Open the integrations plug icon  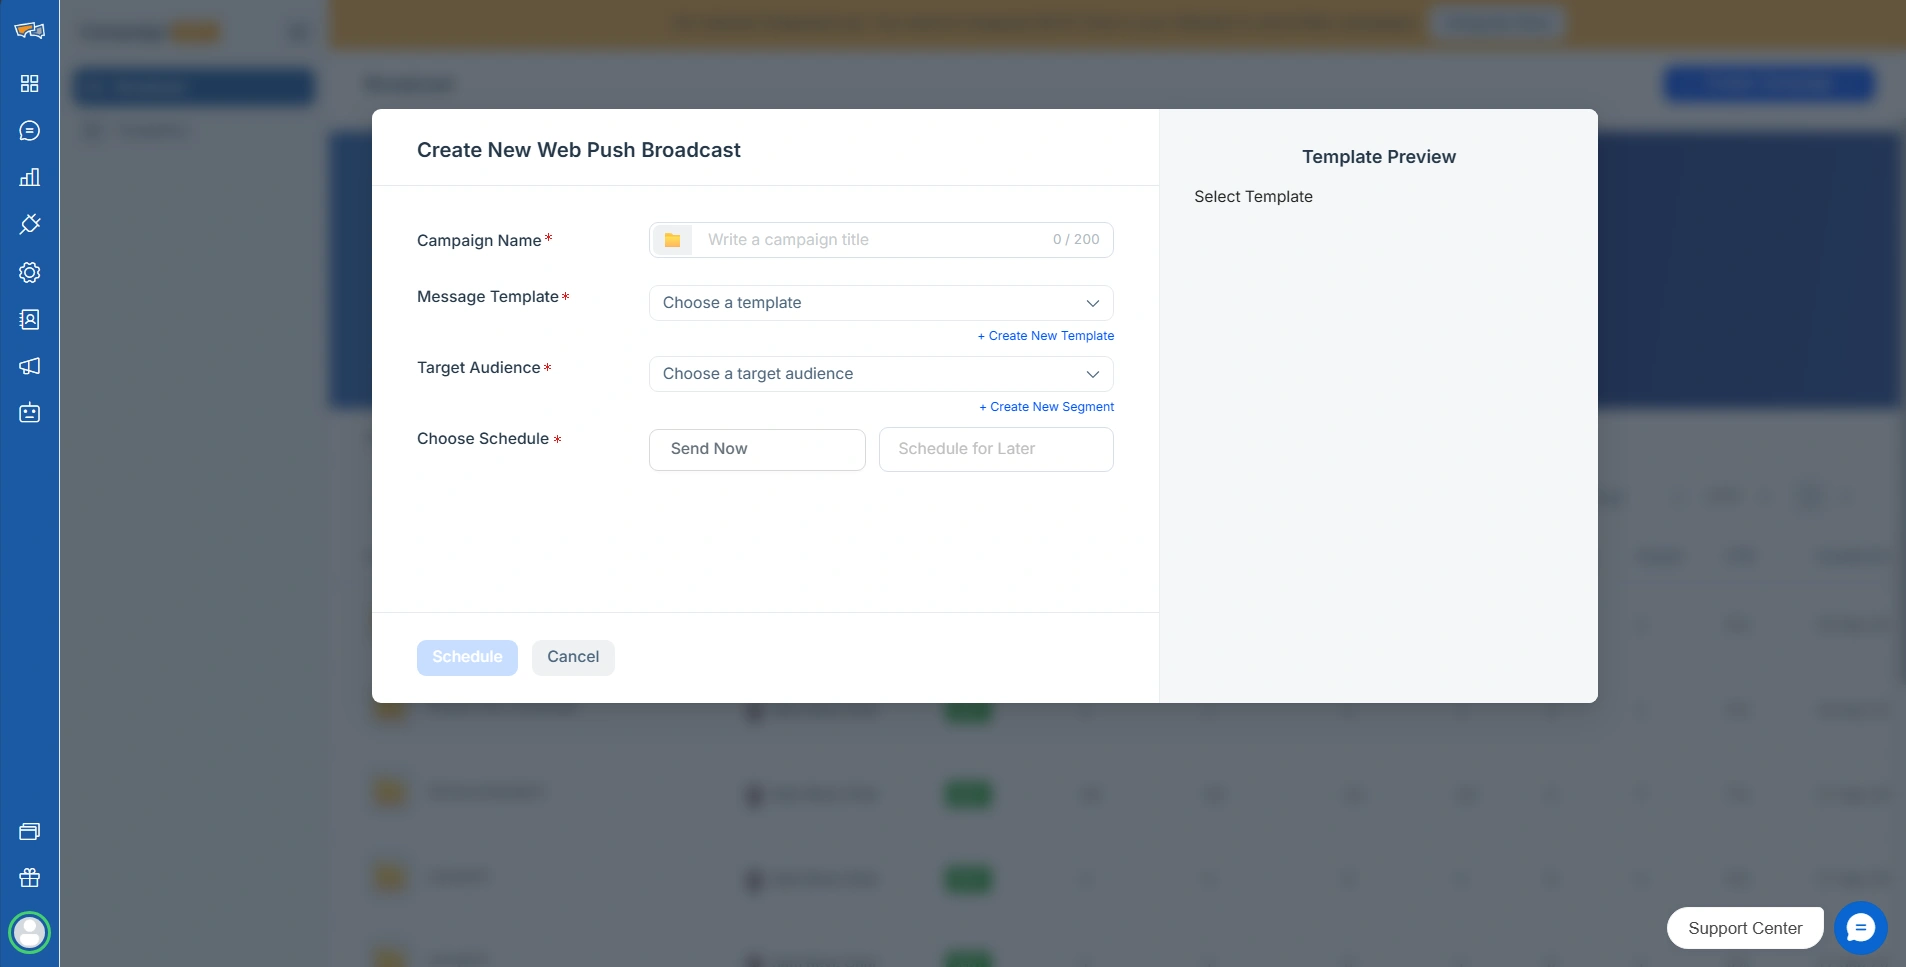pyautogui.click(x=29, y=225)
